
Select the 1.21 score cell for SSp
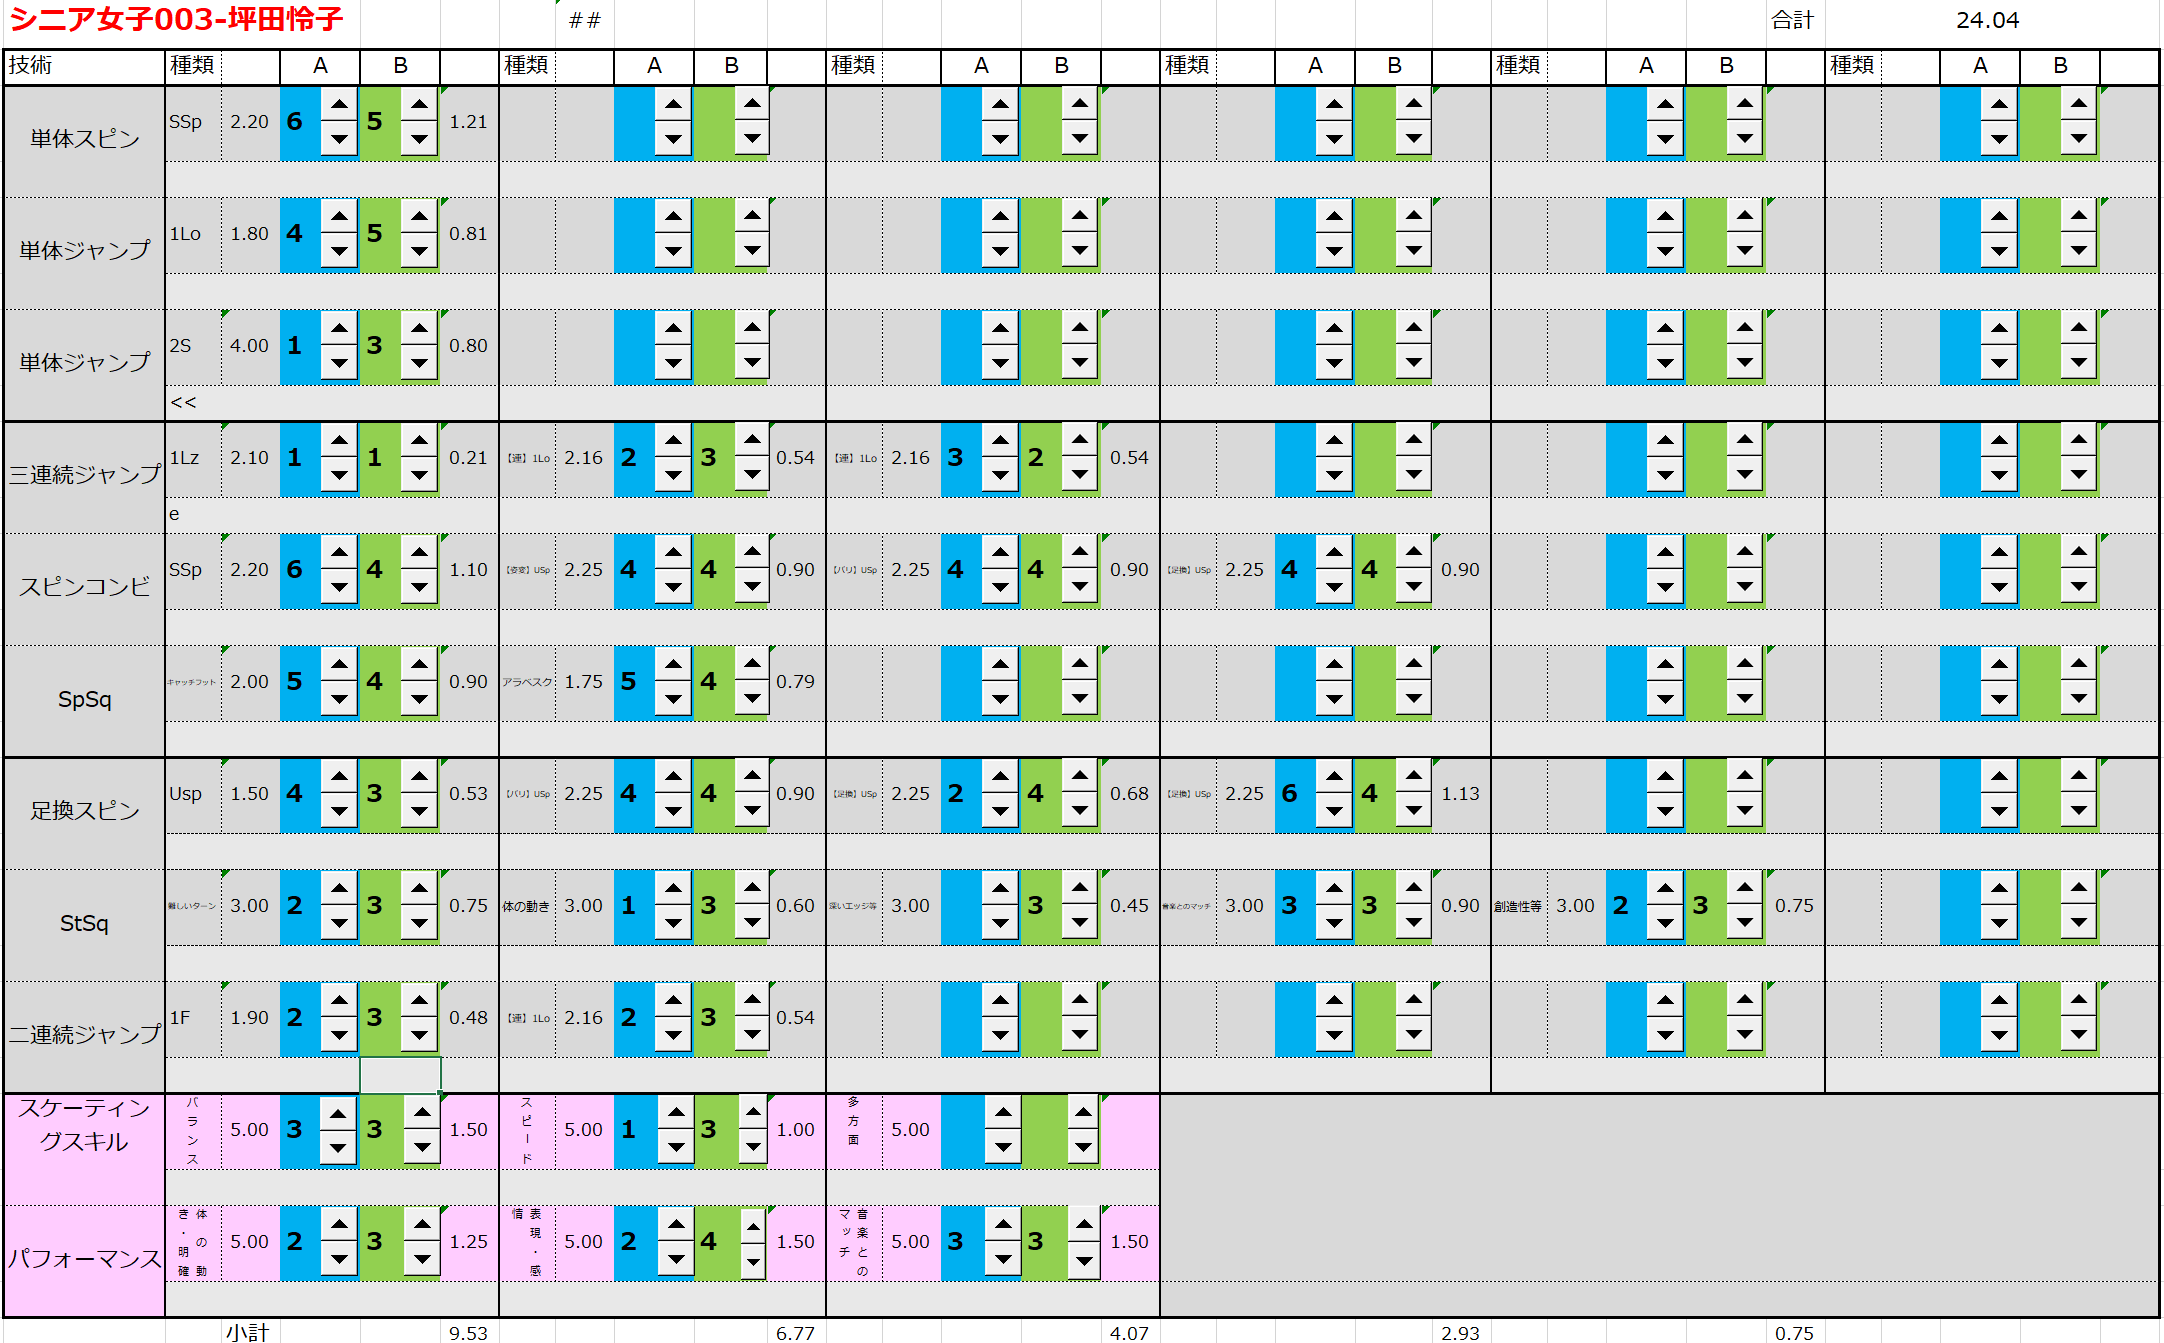pyautogui.click(x=468, y=122)
